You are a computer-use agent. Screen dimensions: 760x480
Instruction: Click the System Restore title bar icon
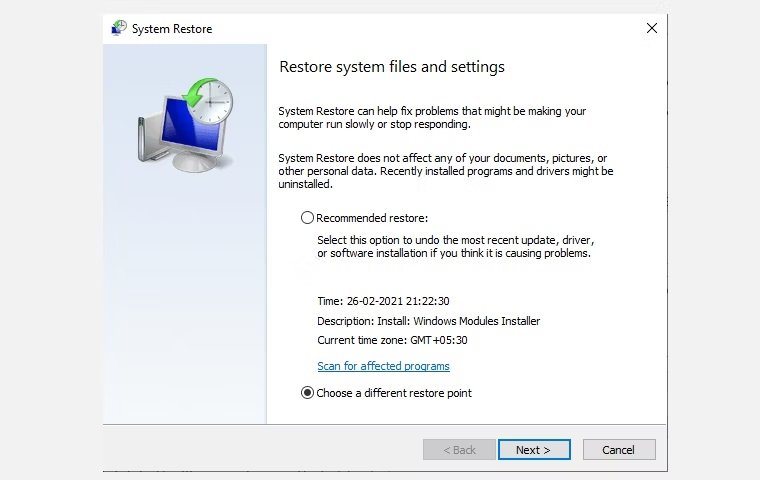click(x=119, y=29)
